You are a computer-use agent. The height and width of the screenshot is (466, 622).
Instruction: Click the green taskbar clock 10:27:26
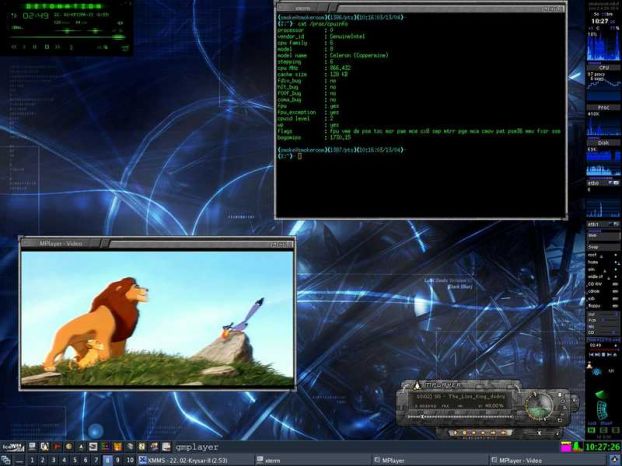(603, 447)
